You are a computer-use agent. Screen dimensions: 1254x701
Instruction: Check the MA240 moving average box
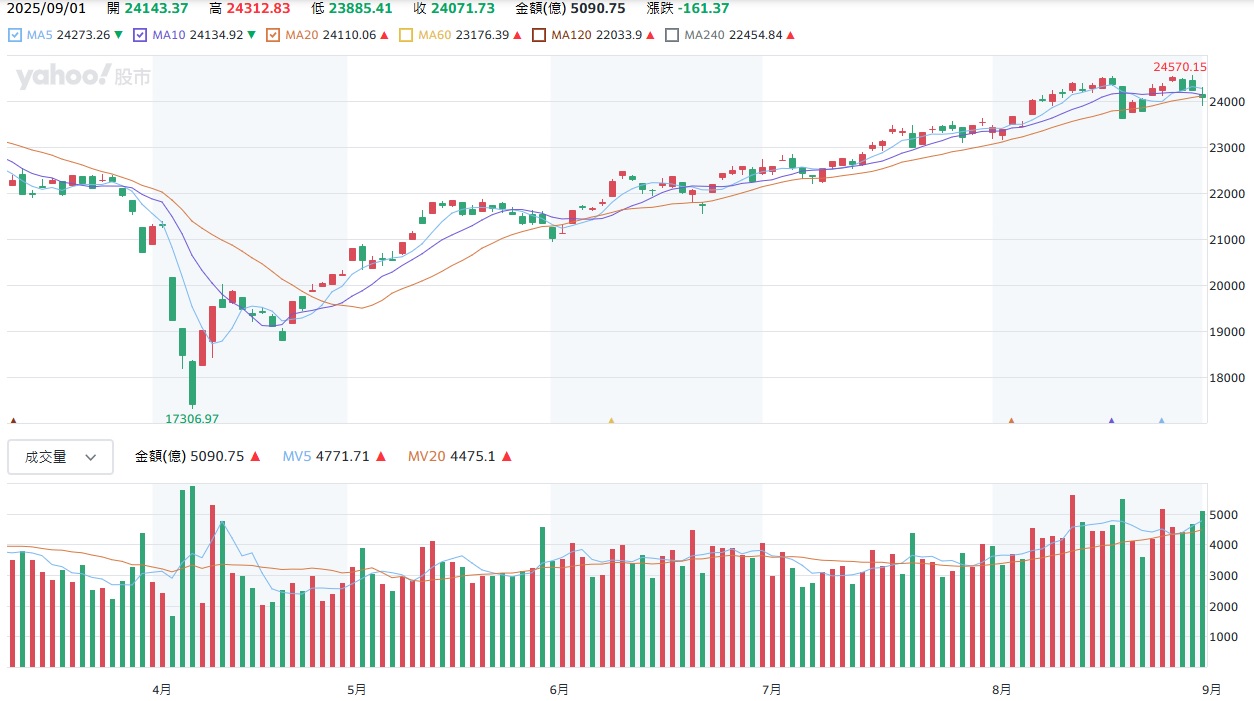pos(672,35)
